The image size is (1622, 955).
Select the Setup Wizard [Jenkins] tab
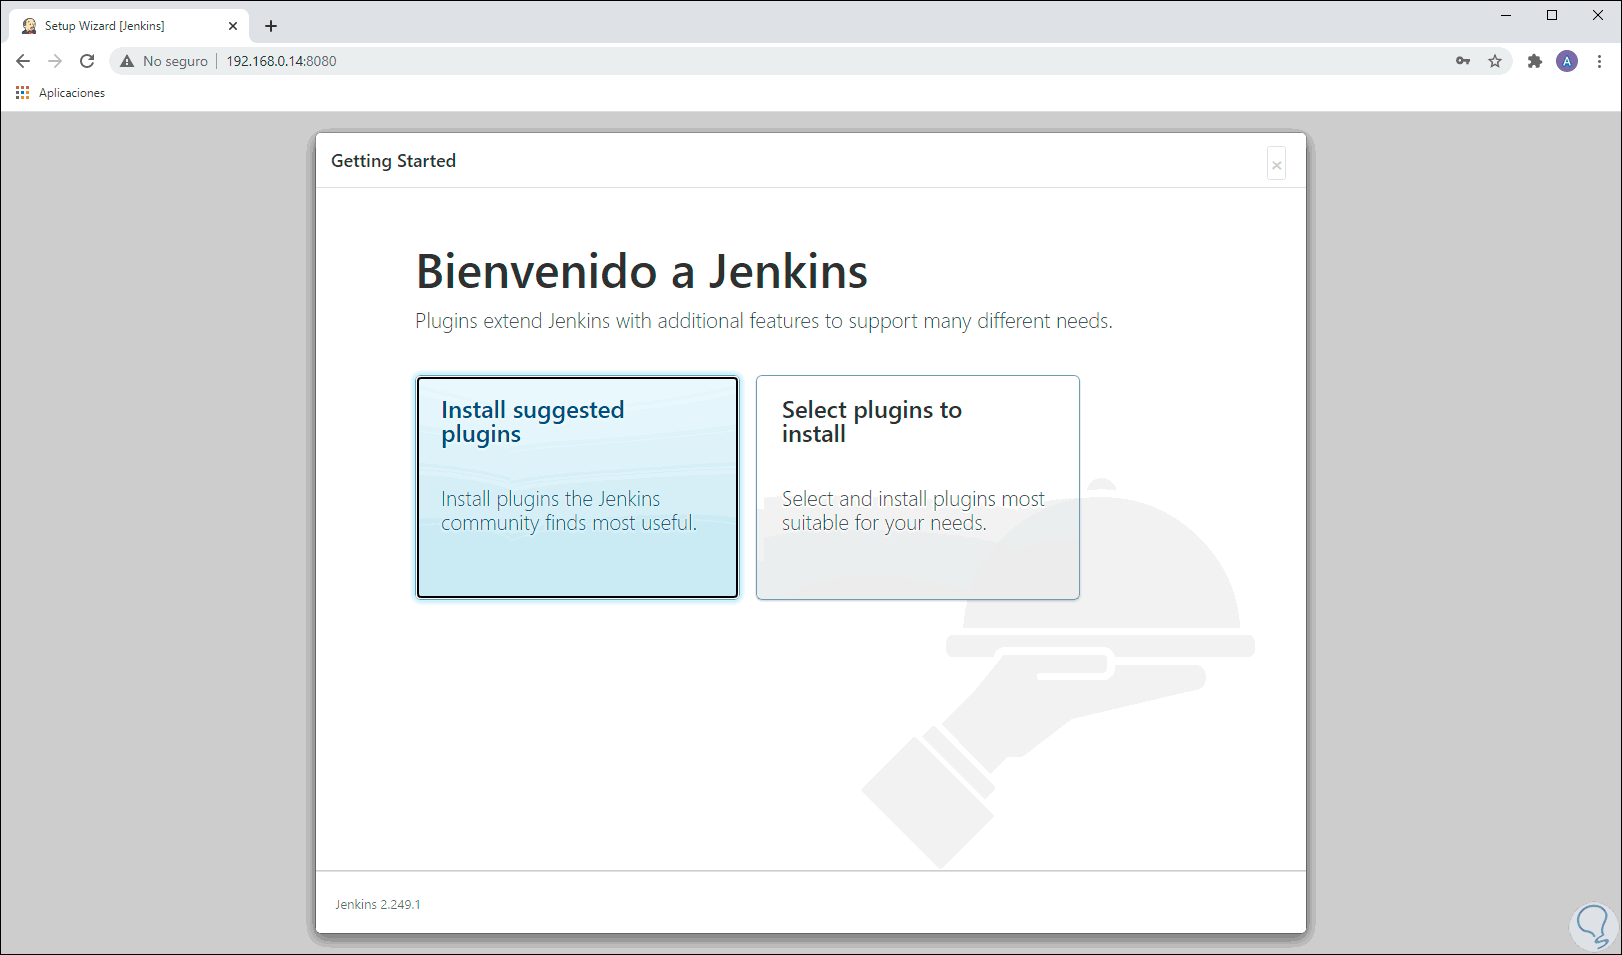(x=129, y=26)
